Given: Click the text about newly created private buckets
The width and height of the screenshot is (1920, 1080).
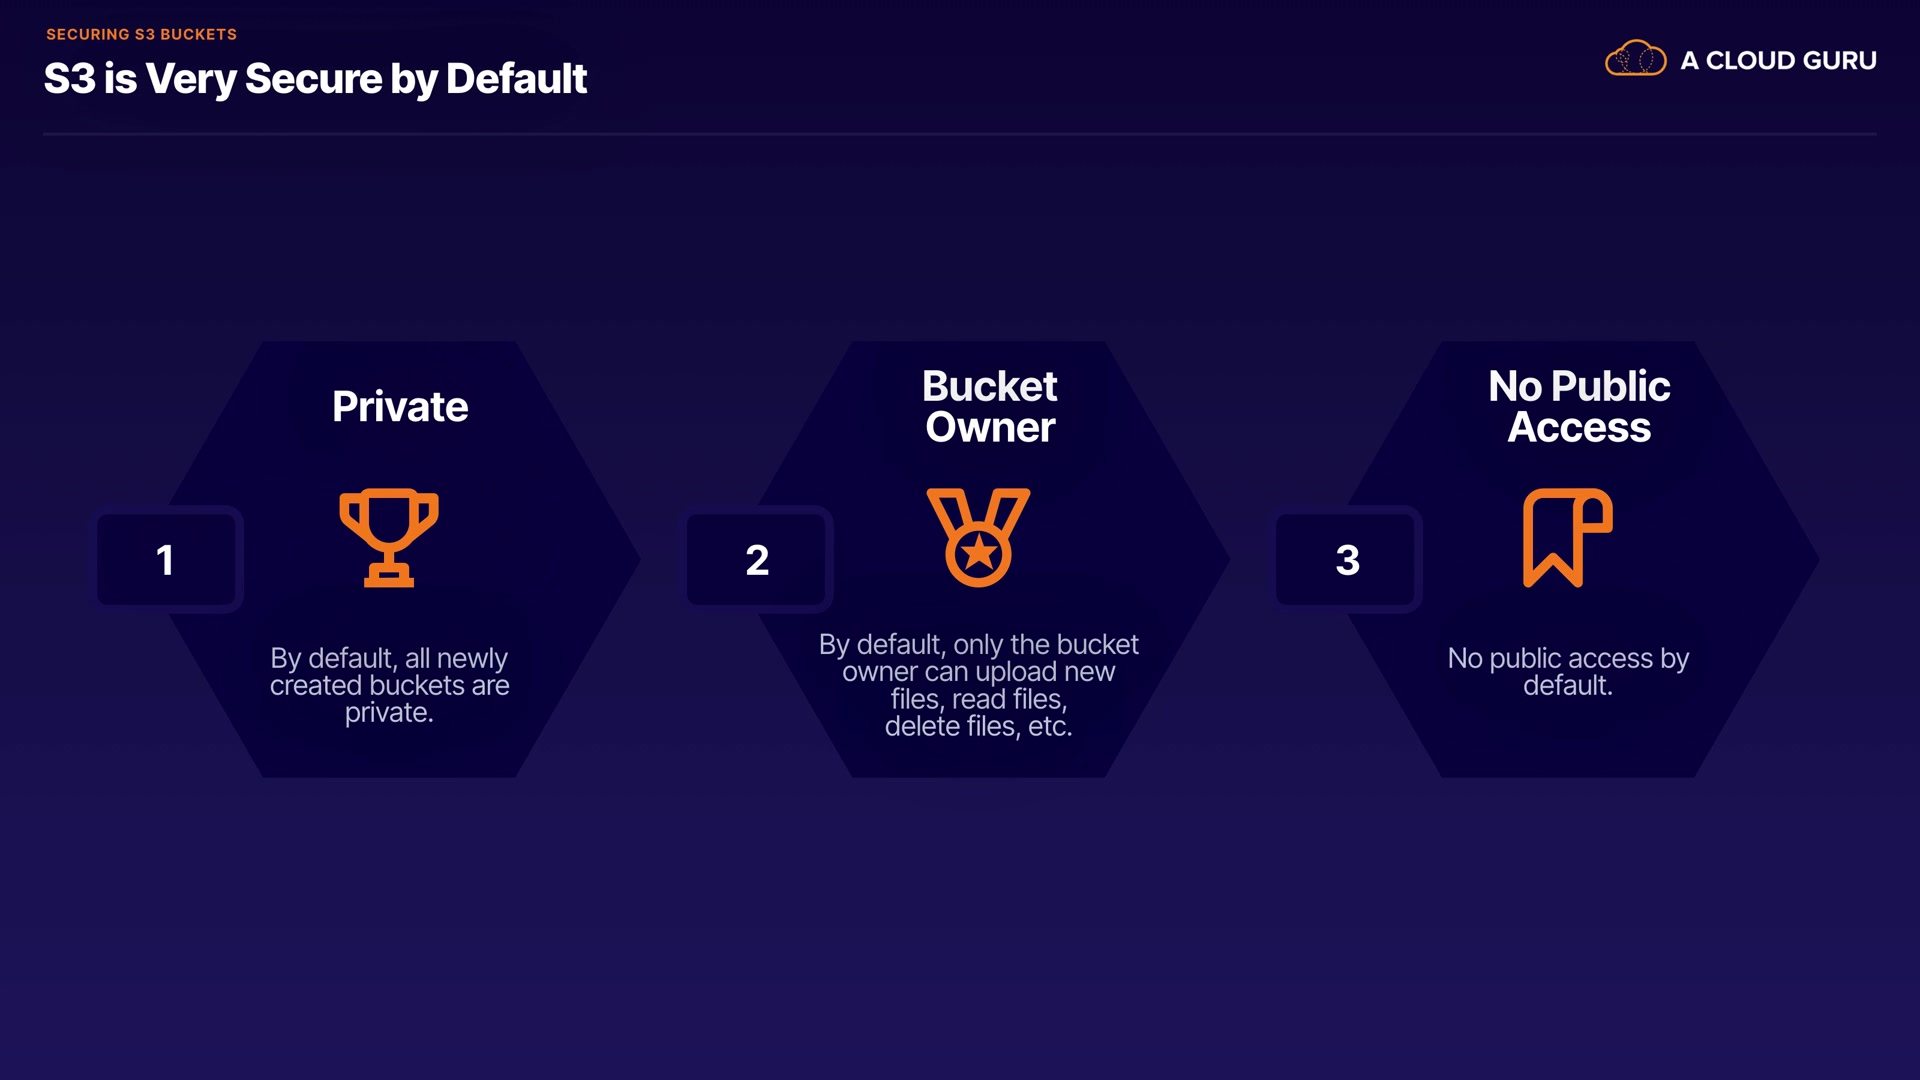Looking at the screenshot, I should 389,685.
